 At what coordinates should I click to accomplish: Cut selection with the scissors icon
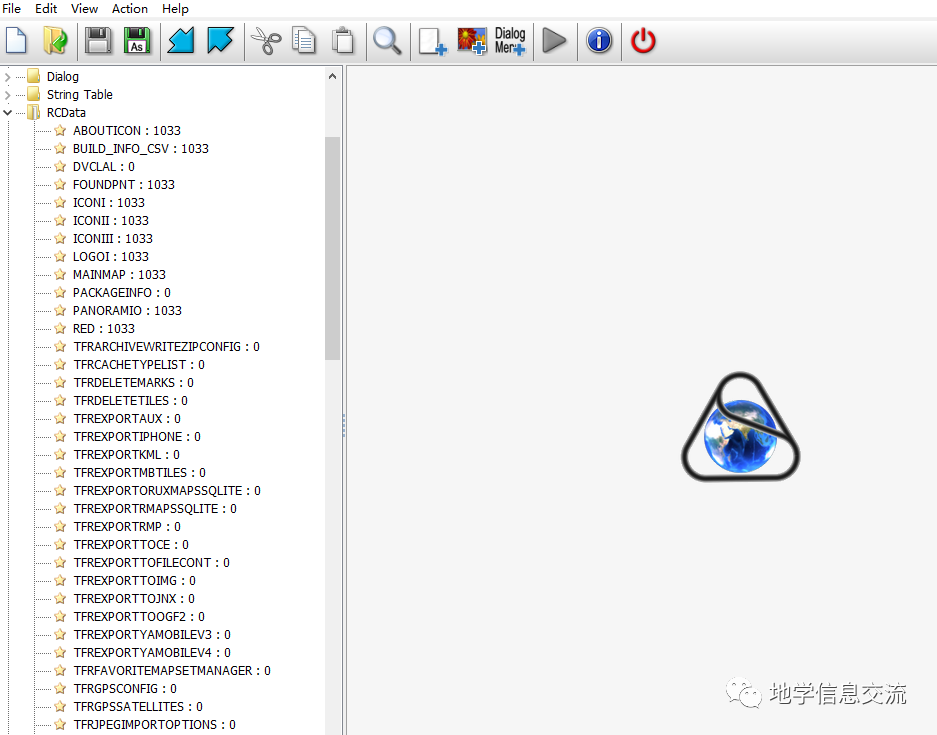point(266,41)
